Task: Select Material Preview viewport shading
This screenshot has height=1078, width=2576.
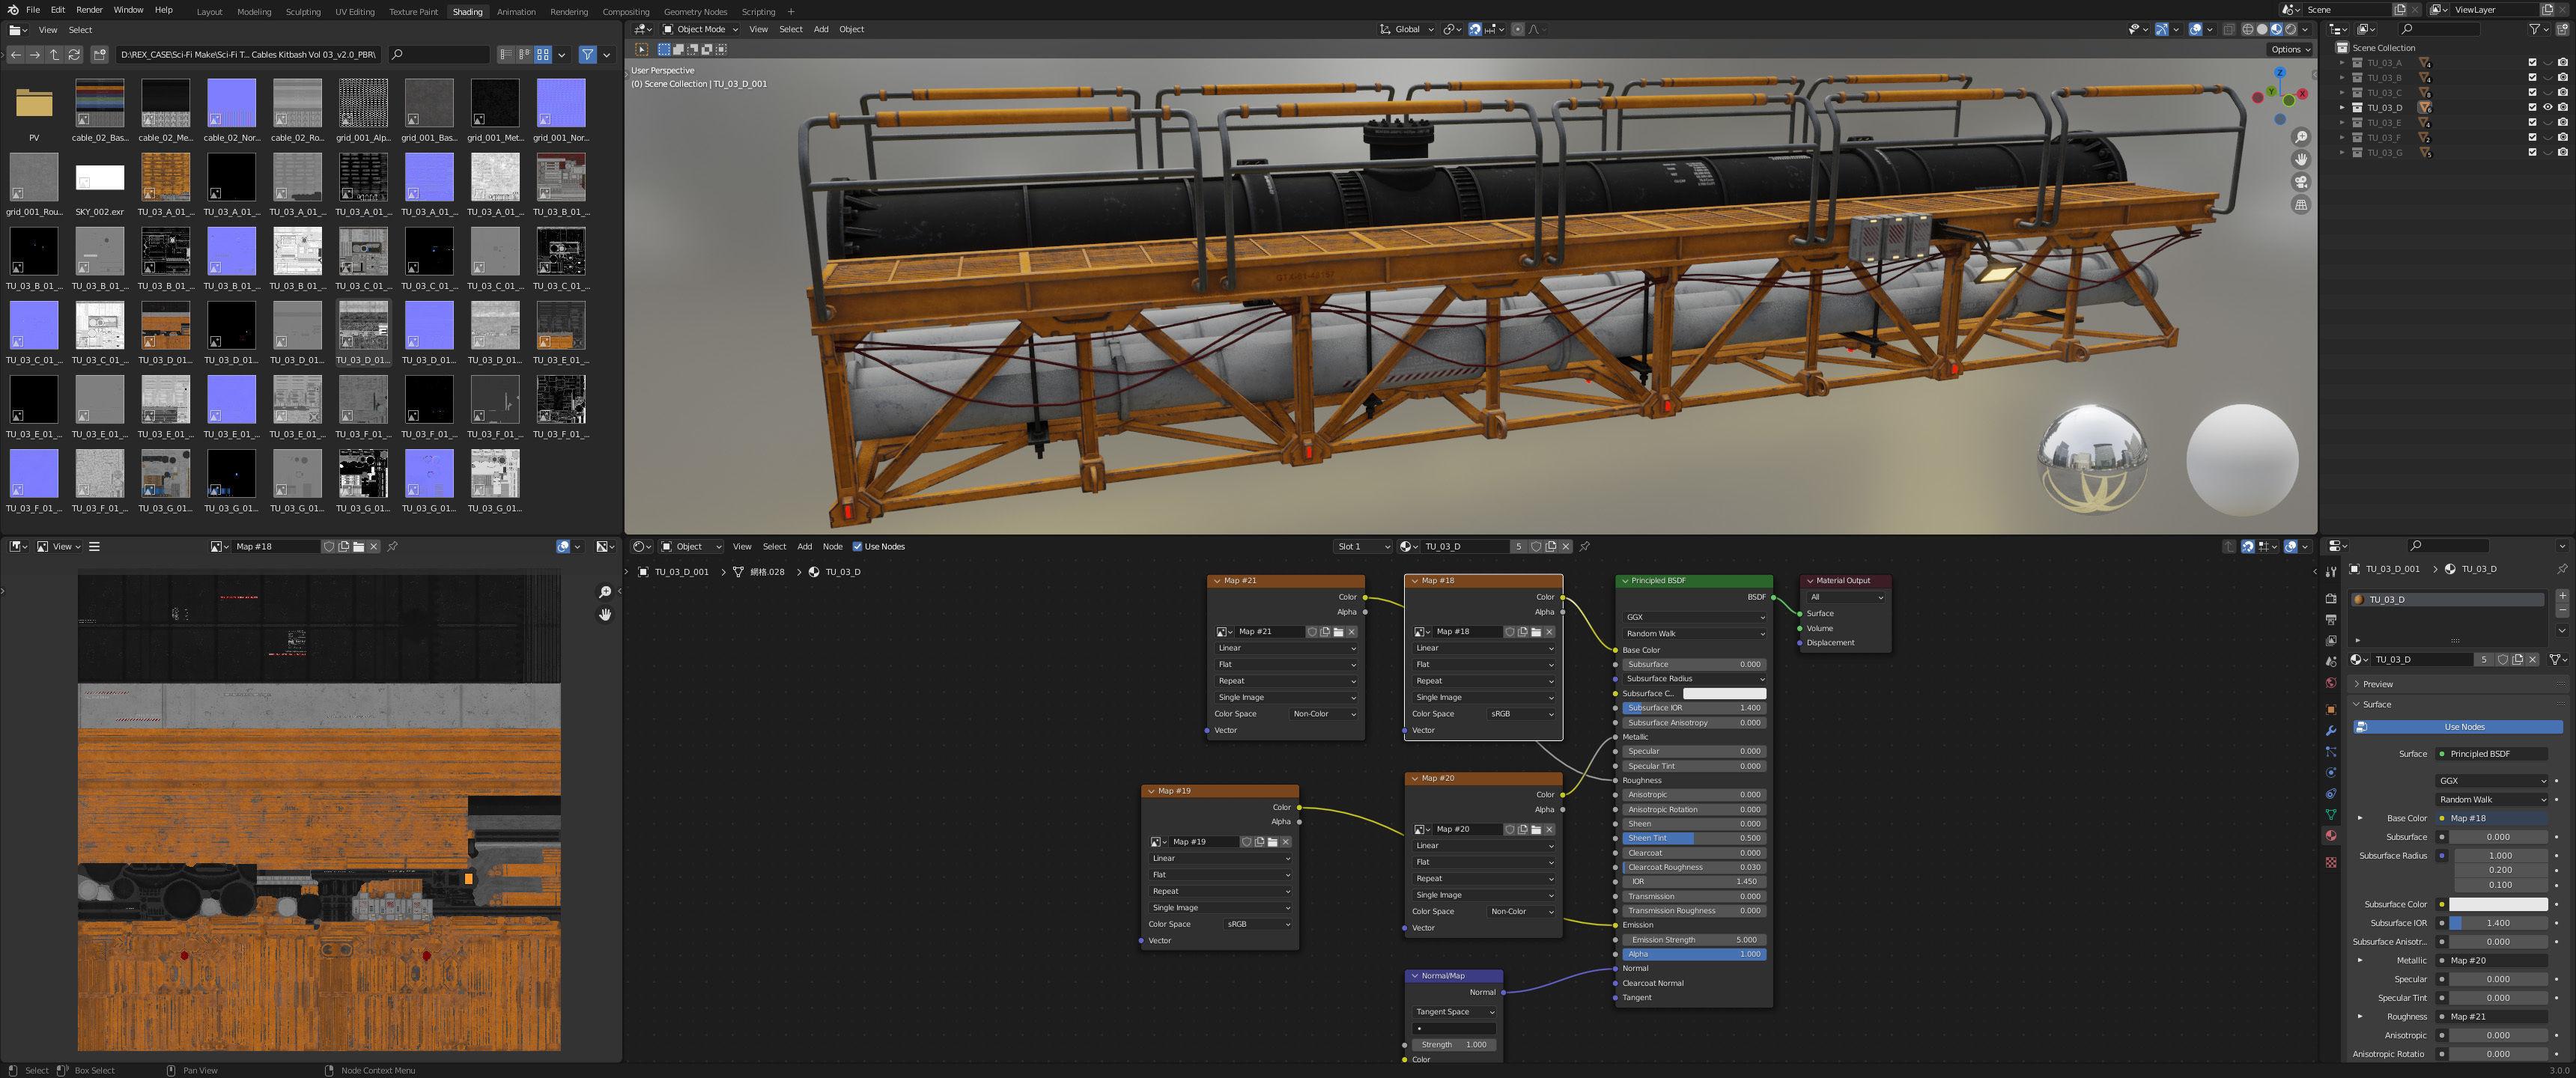Action: tap(2276, 29)
